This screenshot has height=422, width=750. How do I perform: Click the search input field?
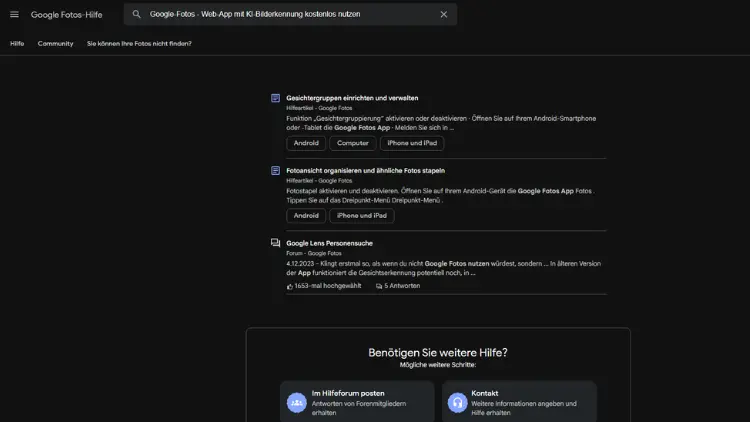coord(290,14)
